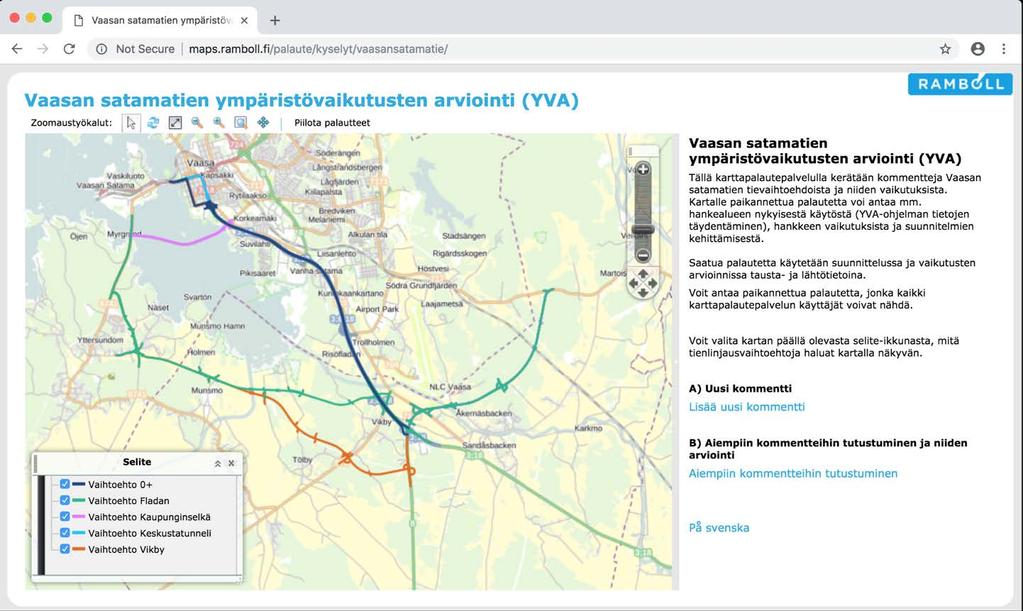Click Piilota palautteet to hide feedback
This screenshot has height=611, width=1023.
[332, 123]
